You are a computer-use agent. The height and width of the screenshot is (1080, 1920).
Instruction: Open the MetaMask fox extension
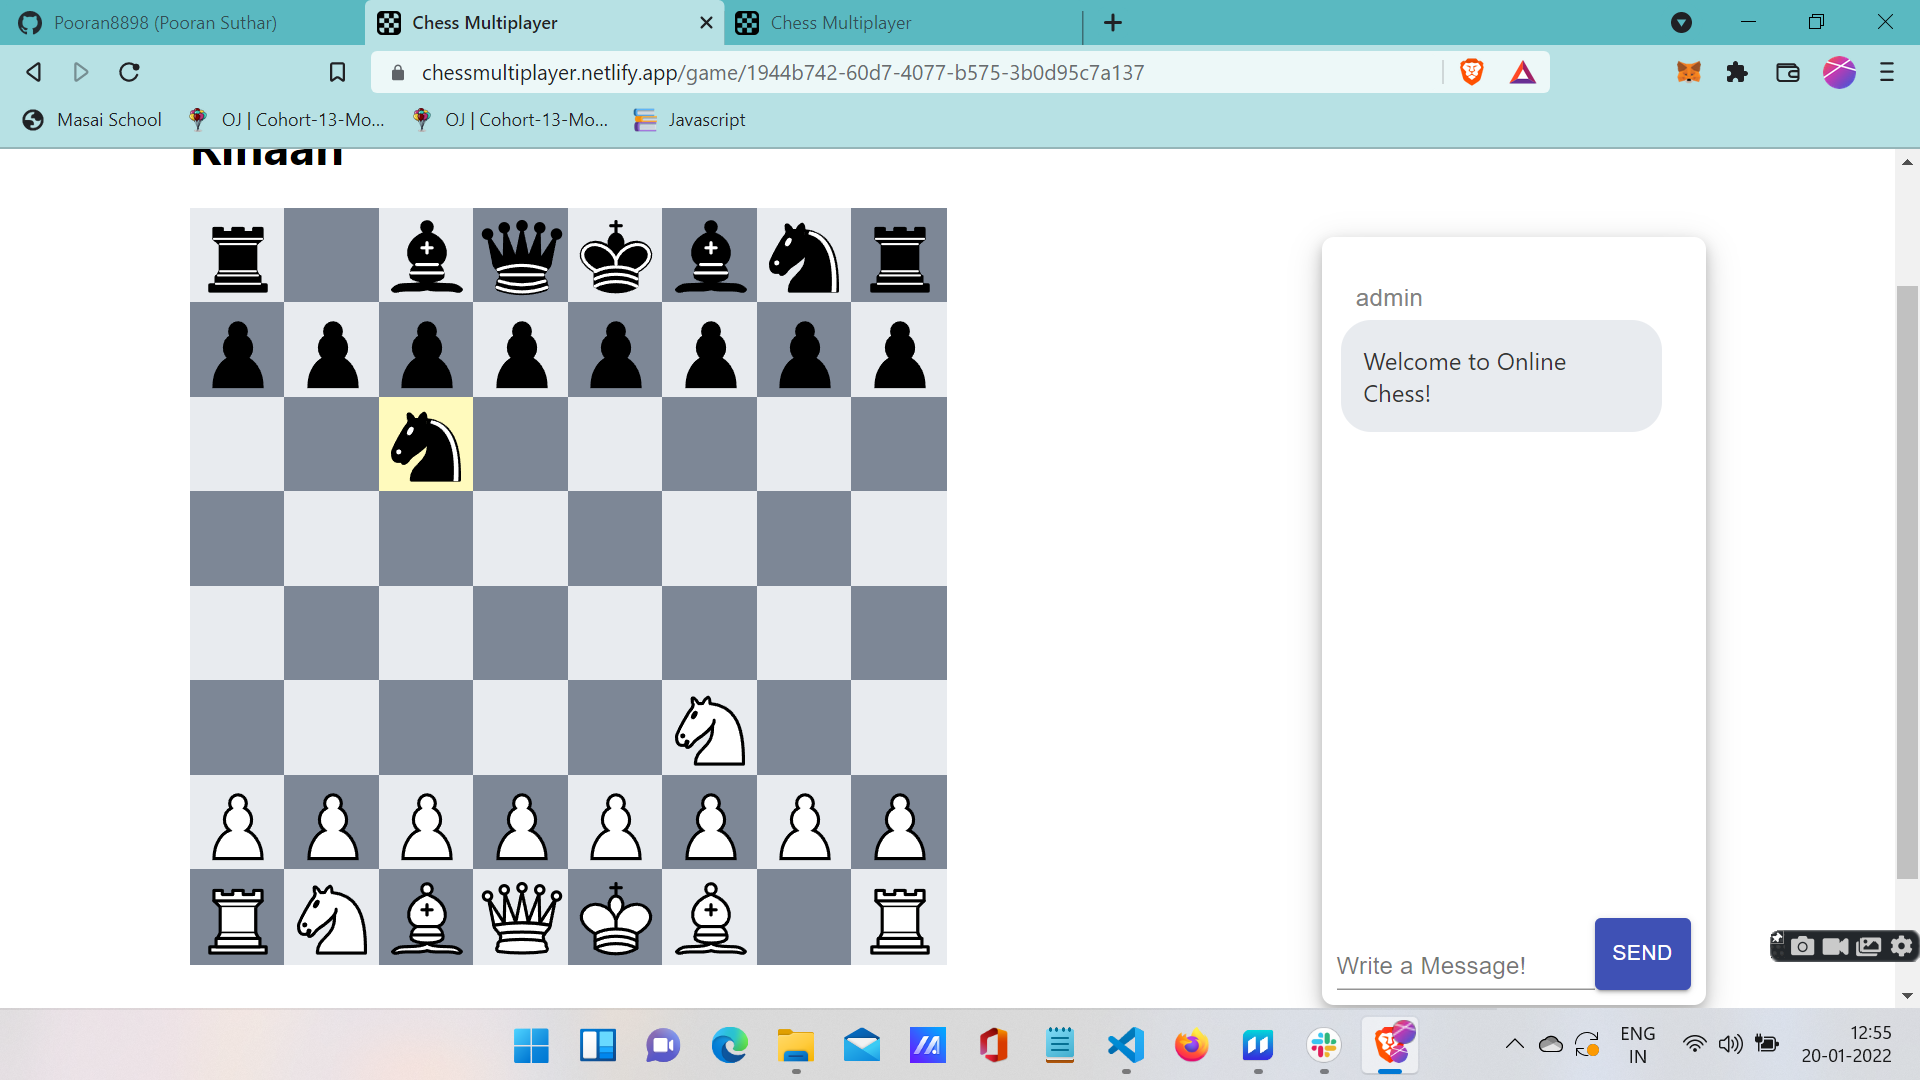click(x=1689, y=72)
